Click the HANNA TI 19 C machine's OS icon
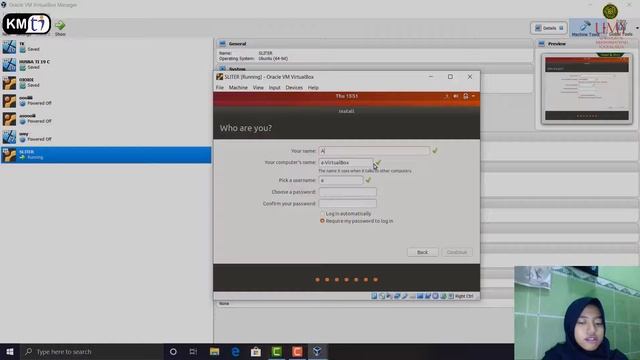 (9, 64)
